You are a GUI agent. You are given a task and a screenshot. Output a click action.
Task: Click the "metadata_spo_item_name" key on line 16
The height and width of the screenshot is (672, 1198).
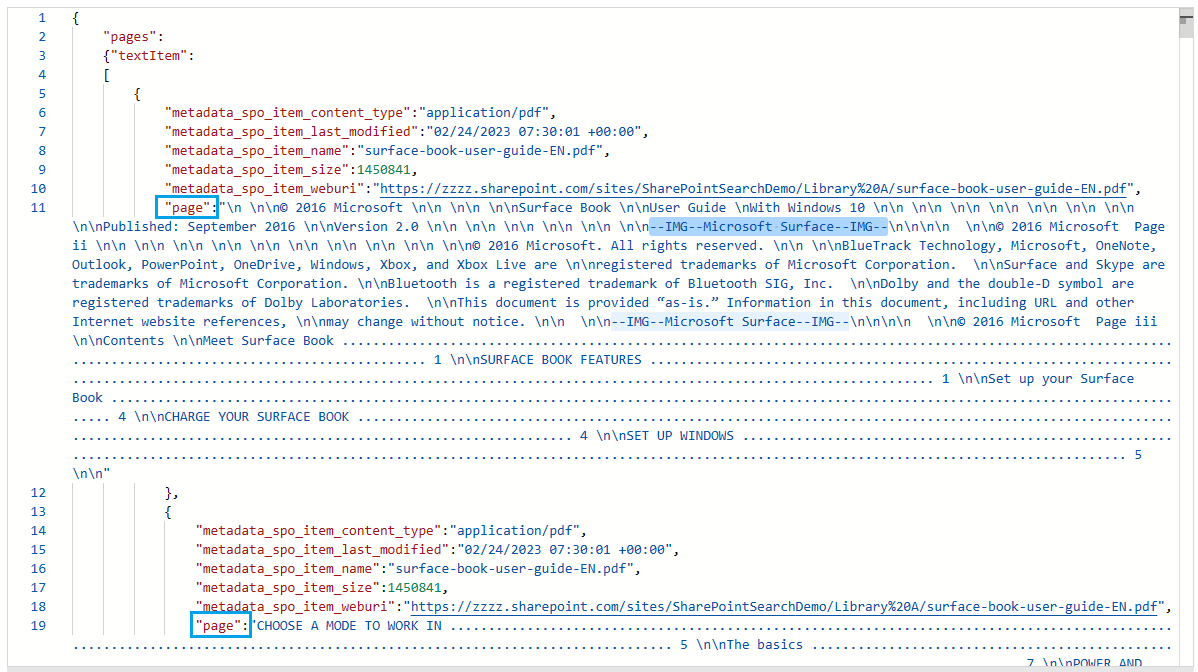(x=288, y=569)
